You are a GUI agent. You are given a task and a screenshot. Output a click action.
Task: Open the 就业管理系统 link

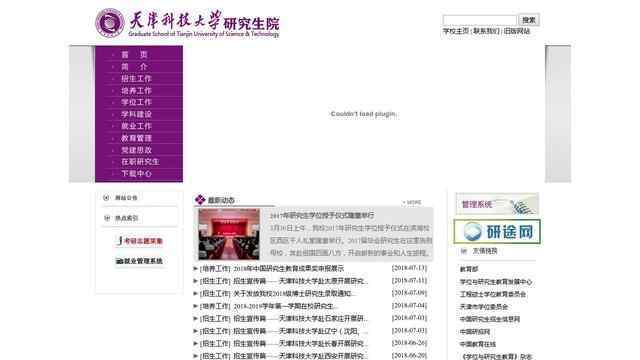pos(140,261)
